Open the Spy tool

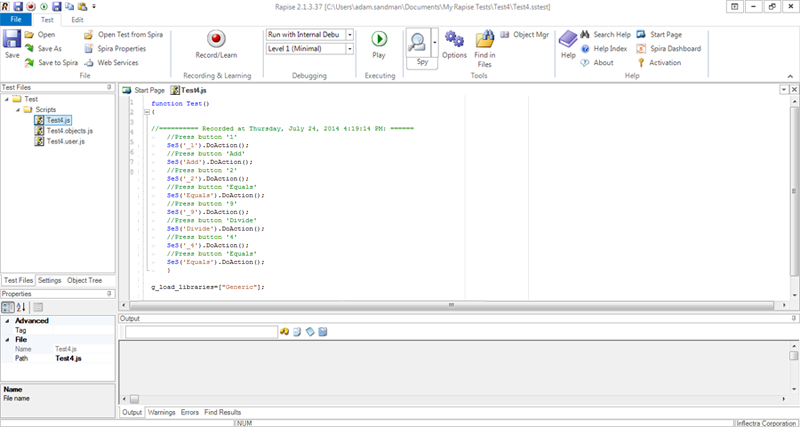pyautogui.click(x=420, y=43)
